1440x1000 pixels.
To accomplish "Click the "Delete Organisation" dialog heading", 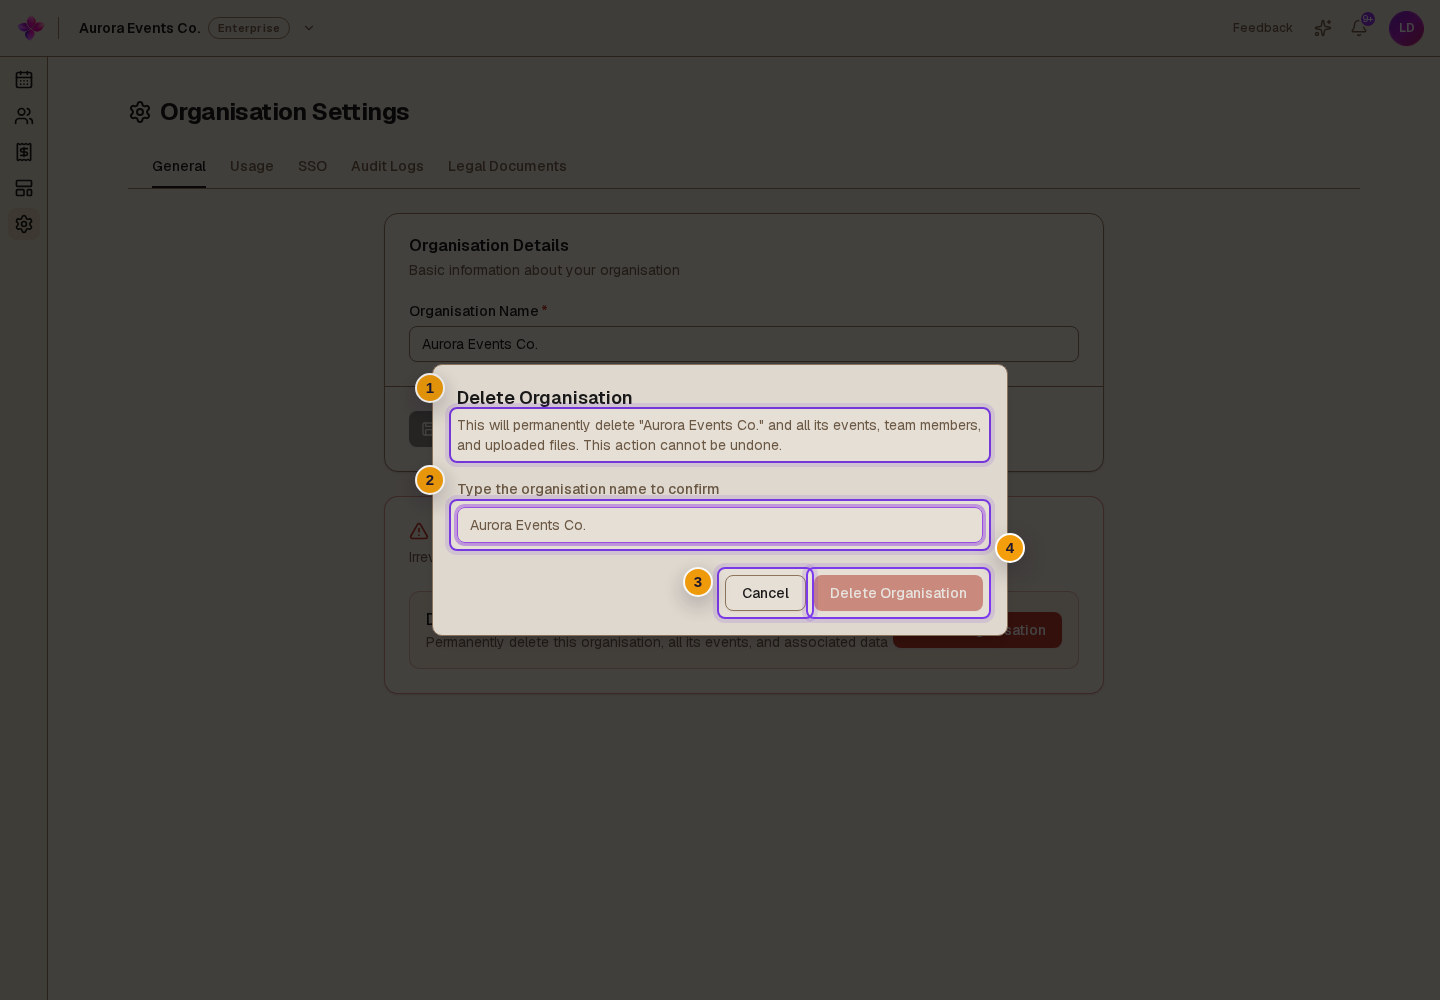I will tap(544, 398).
